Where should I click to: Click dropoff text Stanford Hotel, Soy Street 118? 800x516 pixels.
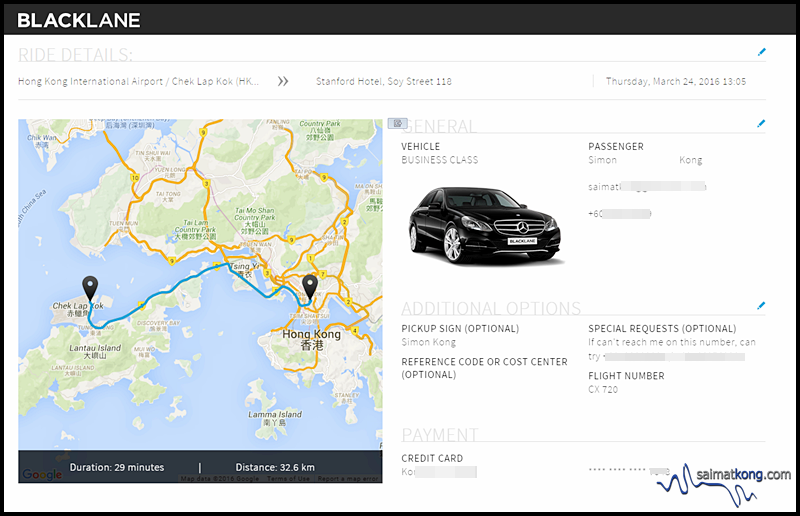pos(384,81)
